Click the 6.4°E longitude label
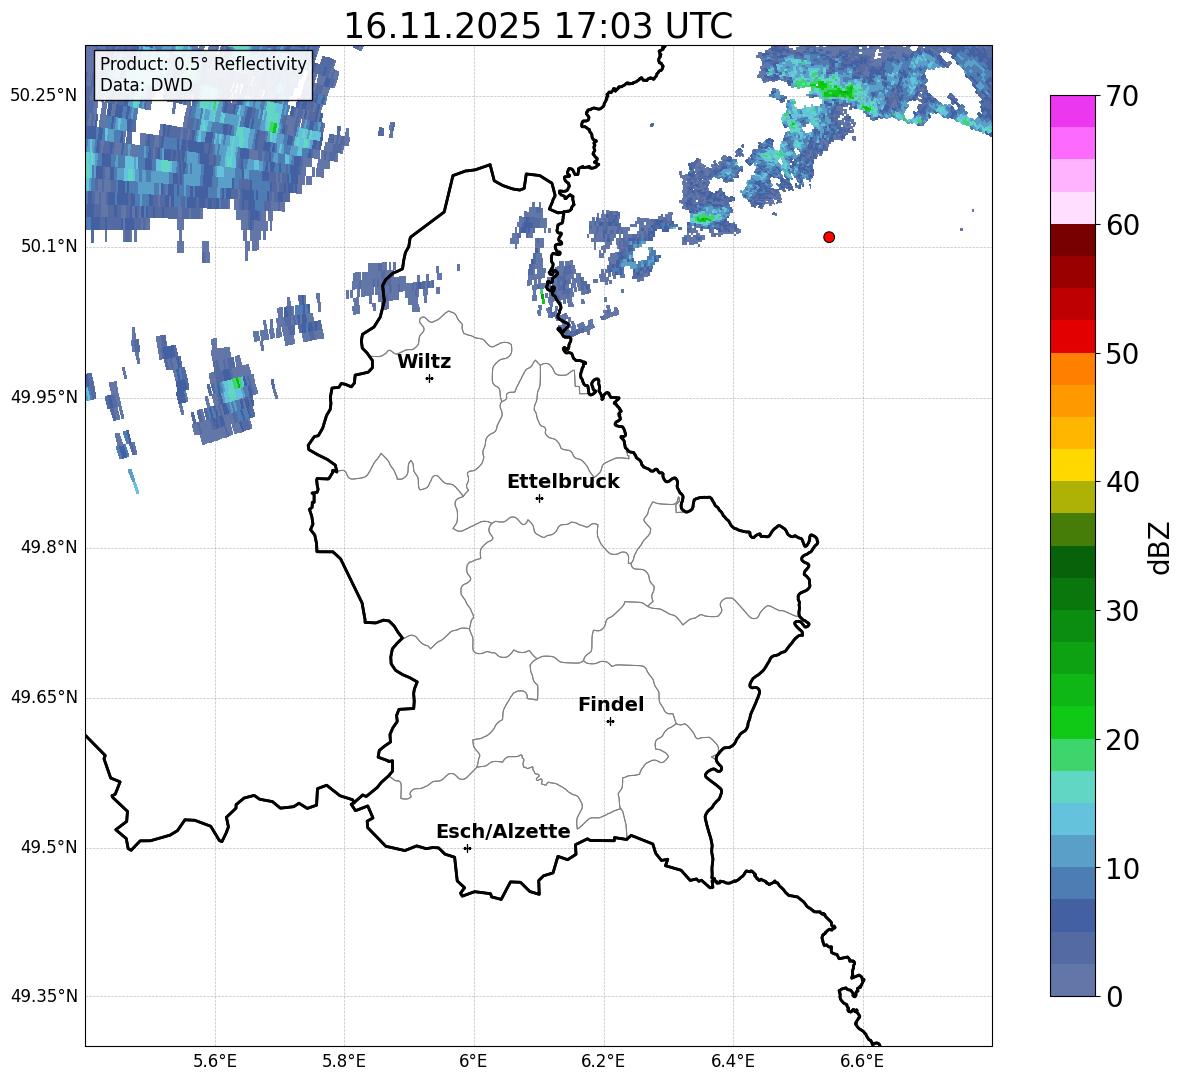This screenshot has width=1184, height=1081. tap(733, 1061)
